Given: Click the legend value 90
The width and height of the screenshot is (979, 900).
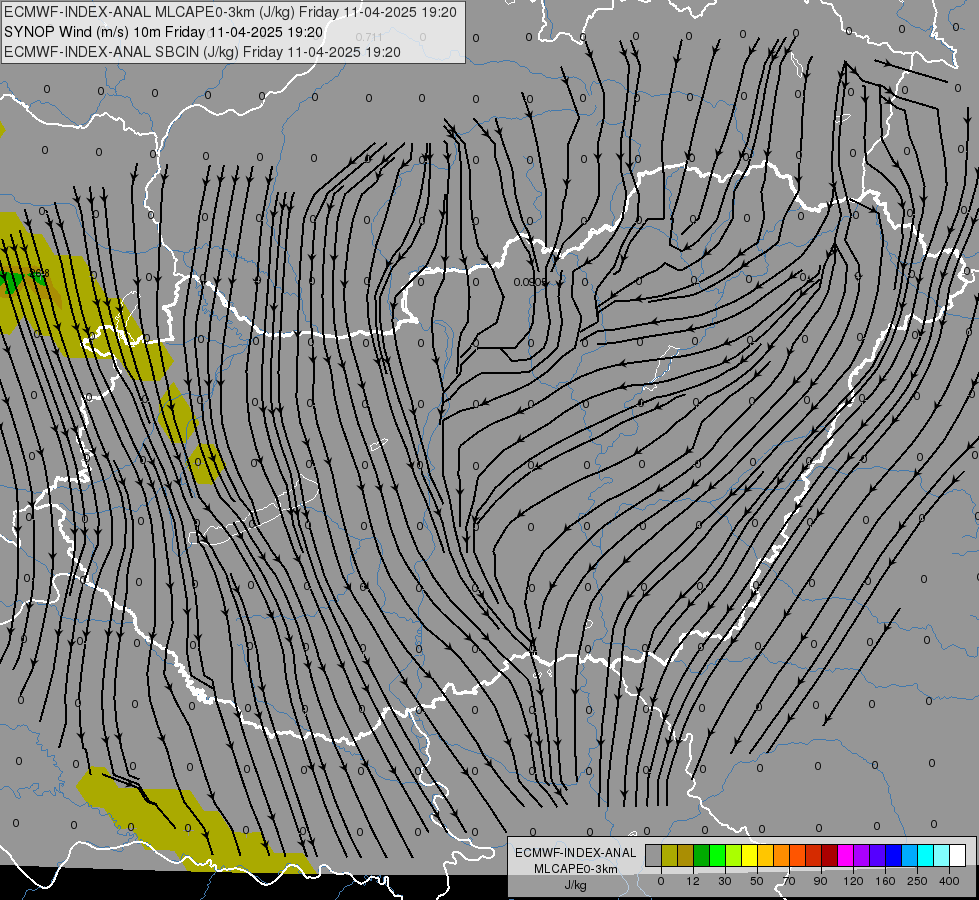Looking at the screenshot, I should click(820, 881).
